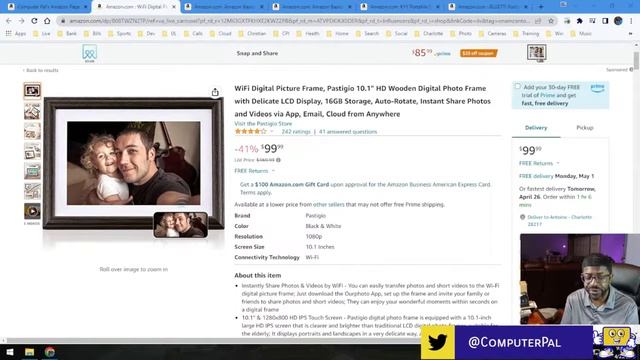
Task: Open the browser Home page icon
Action: [47, 21]
